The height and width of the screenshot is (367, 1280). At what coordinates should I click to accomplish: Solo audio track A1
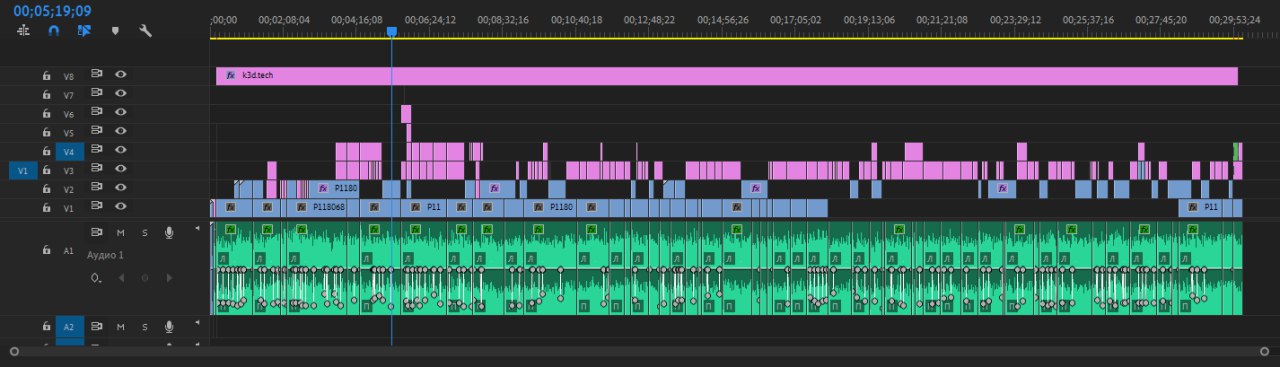[144, 232]
